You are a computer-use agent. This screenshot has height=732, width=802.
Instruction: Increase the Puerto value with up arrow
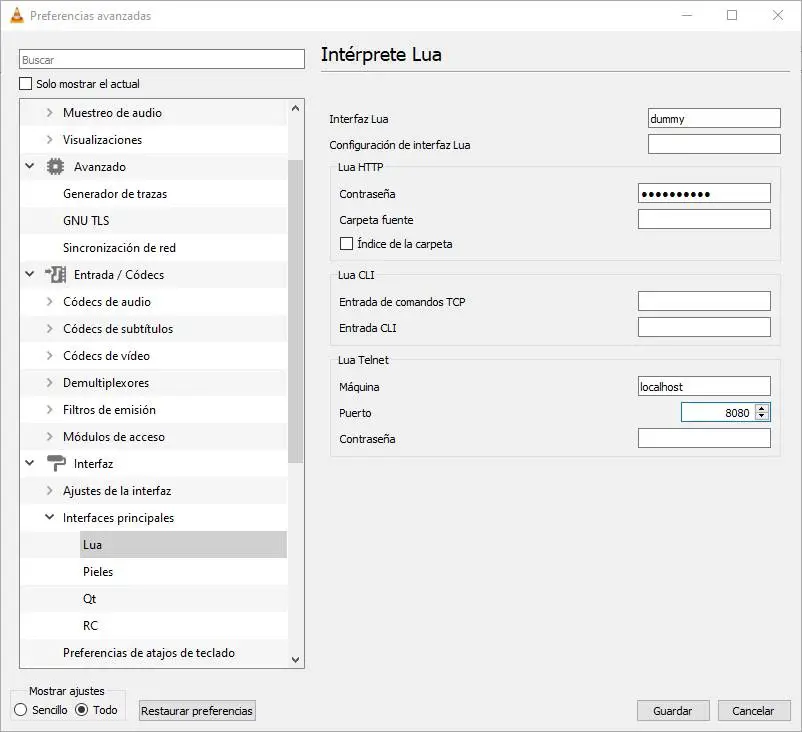point(762,408)
